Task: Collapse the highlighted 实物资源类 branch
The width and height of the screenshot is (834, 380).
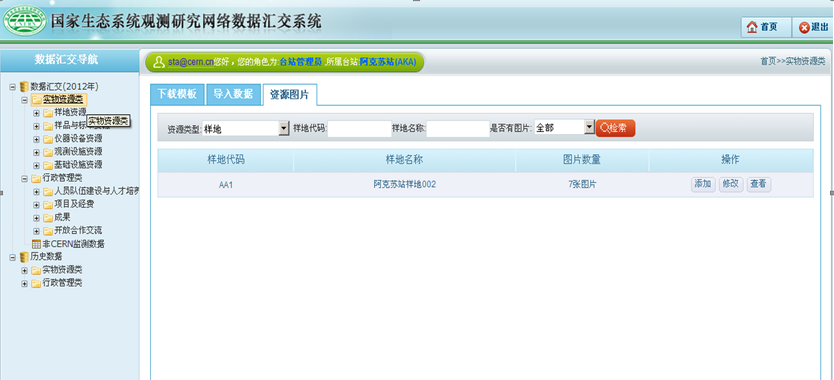Action: pos(24,100)
